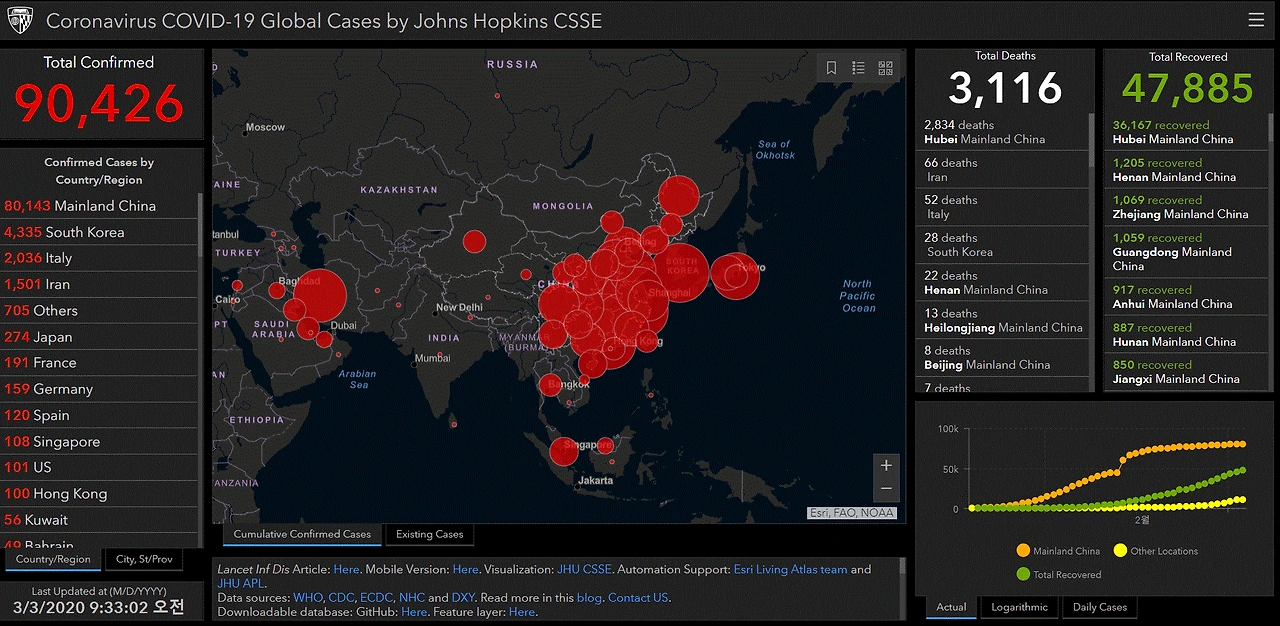This screenshot has height=626, width=1280.
Task: Select 80,143 Mainland China row
Action: click(x=99, y=206)
